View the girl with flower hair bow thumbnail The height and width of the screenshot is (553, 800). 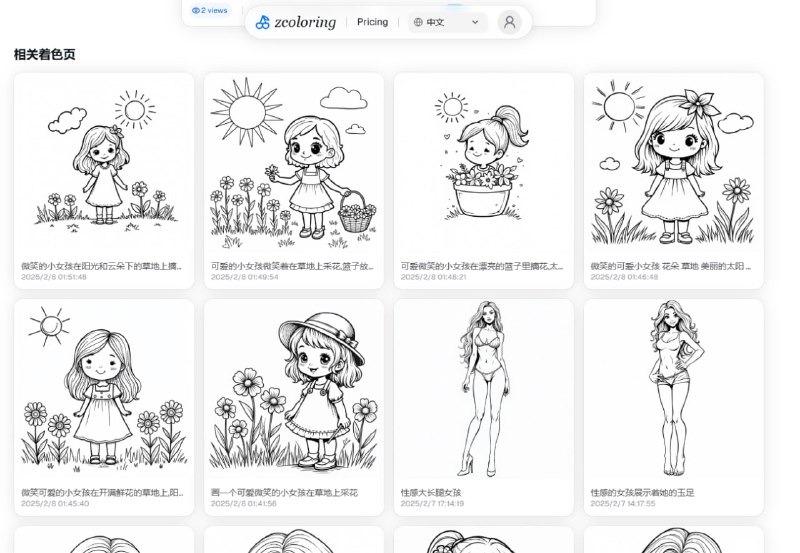674,162
